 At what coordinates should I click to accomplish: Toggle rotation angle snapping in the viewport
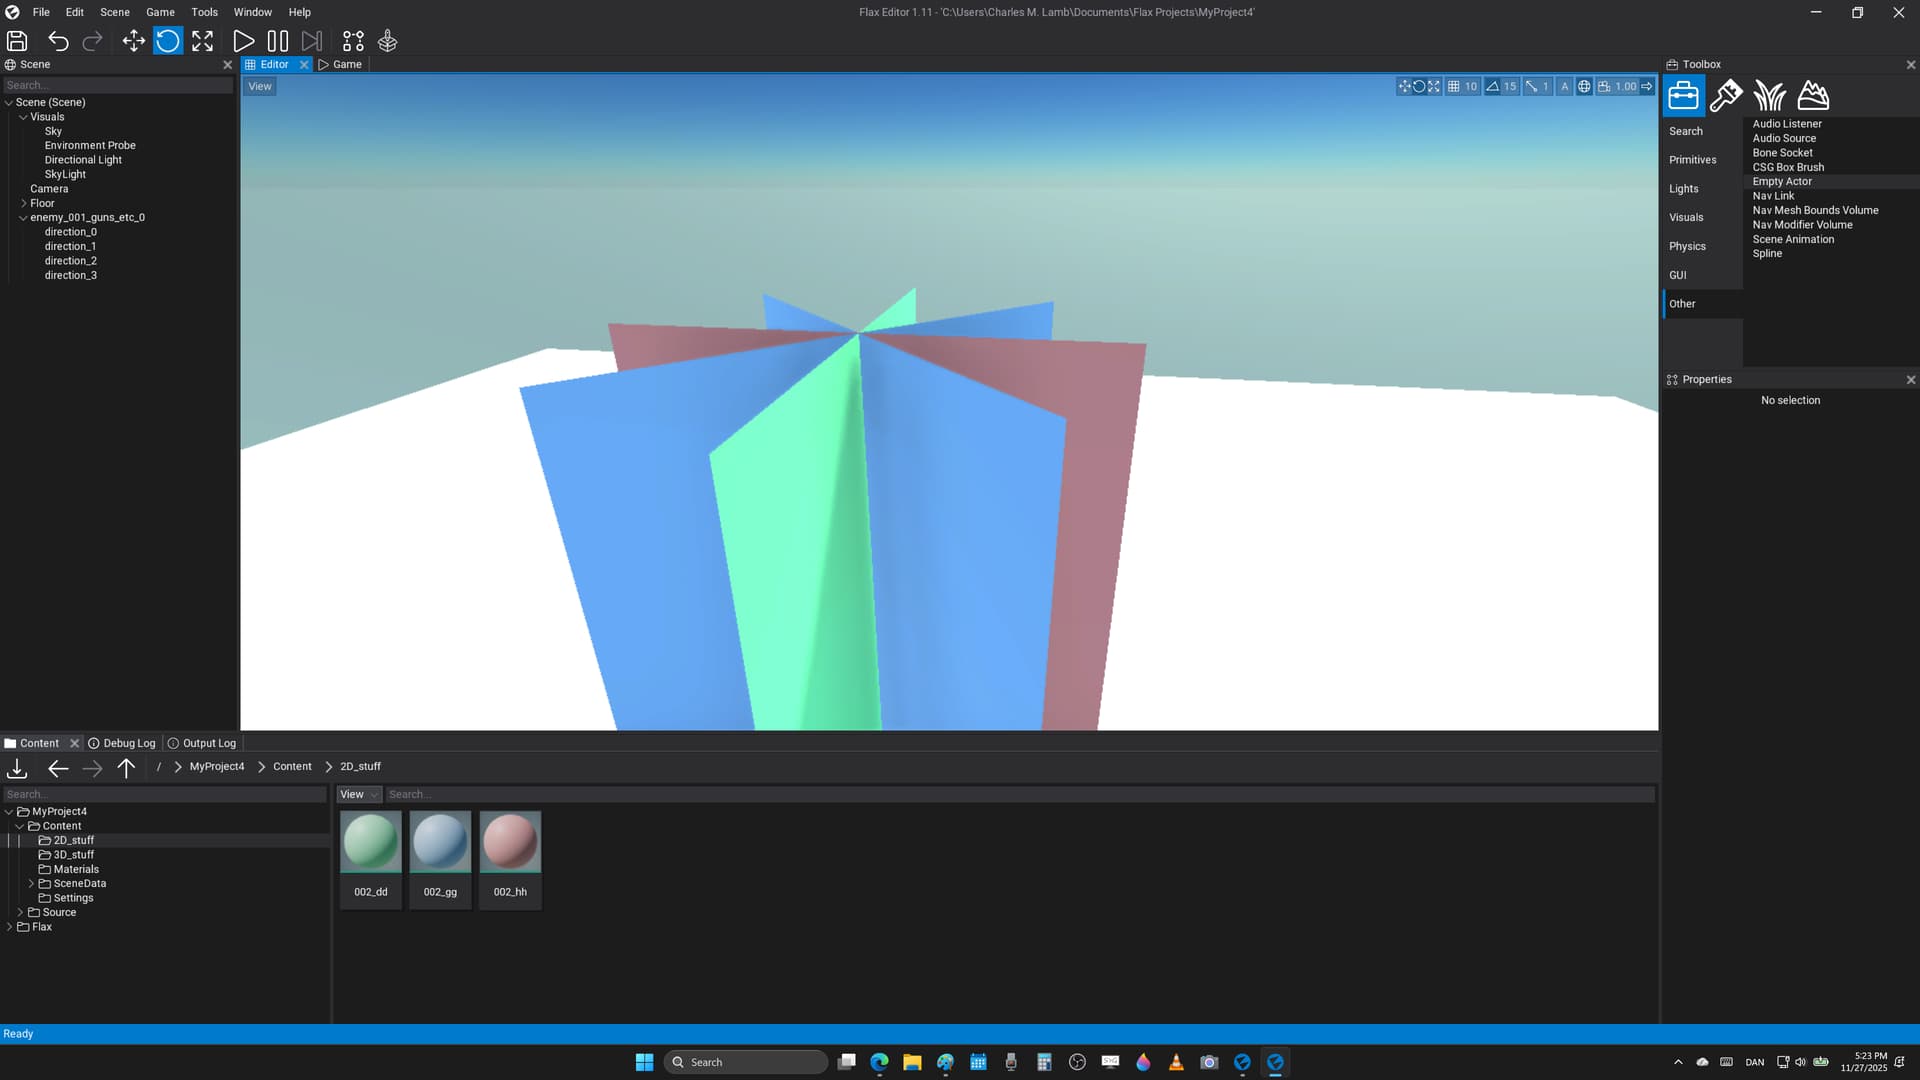(x=1492, y=87)
